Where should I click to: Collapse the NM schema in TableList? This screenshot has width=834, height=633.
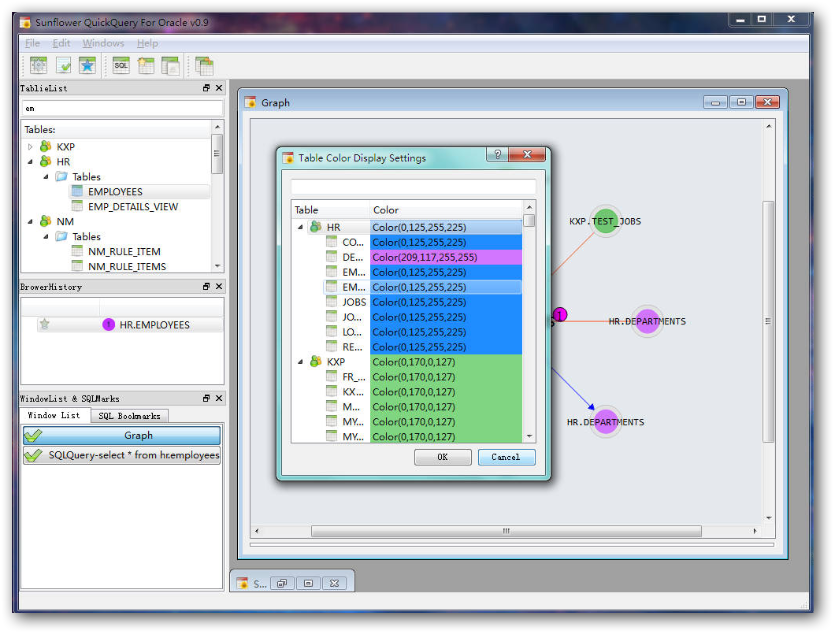(30, 221)
